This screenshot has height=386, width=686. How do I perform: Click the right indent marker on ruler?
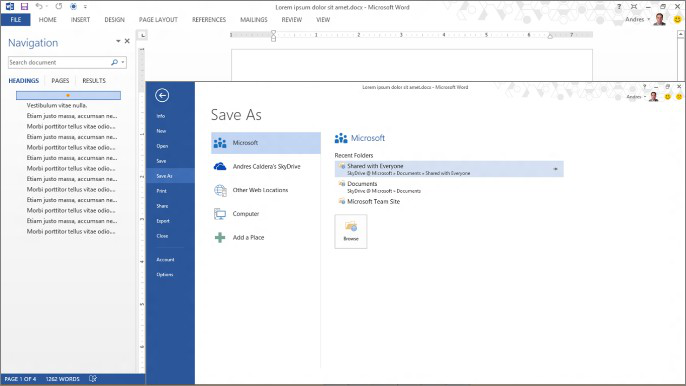(x=550, y=36)
